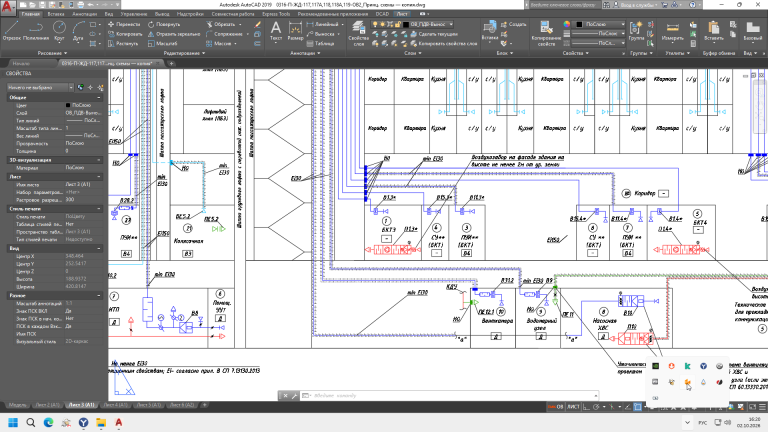
Task: Activate the Дуга (arc) tool
Action: click(x=78, y=30)
